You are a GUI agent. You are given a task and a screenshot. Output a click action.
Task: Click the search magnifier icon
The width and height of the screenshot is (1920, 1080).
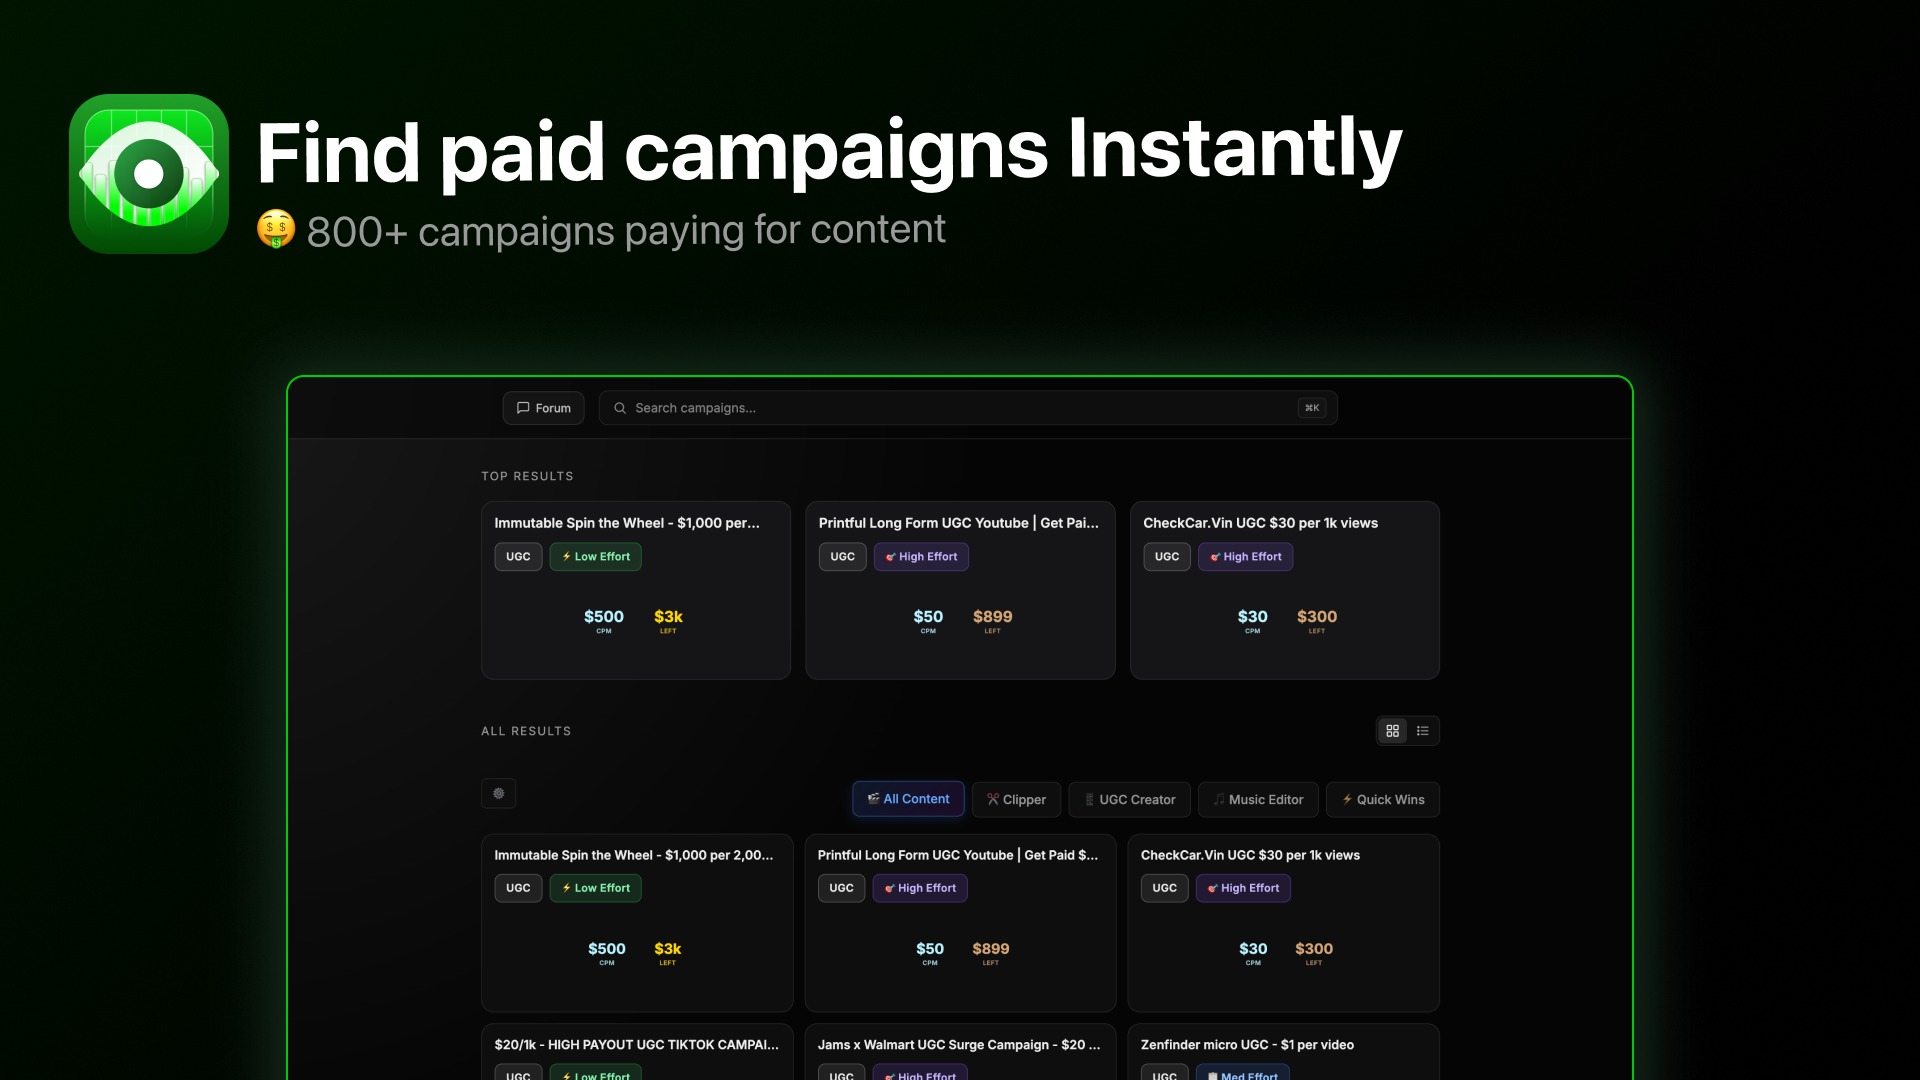coord(620,408)
